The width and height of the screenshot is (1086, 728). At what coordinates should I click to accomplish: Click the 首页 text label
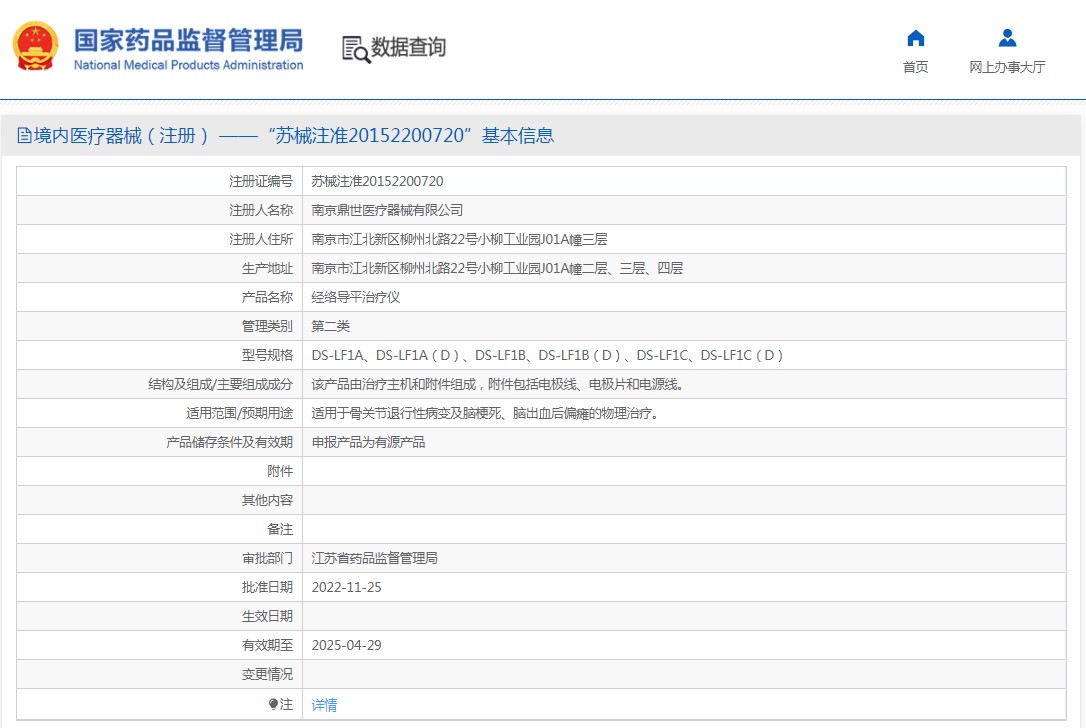916,66
